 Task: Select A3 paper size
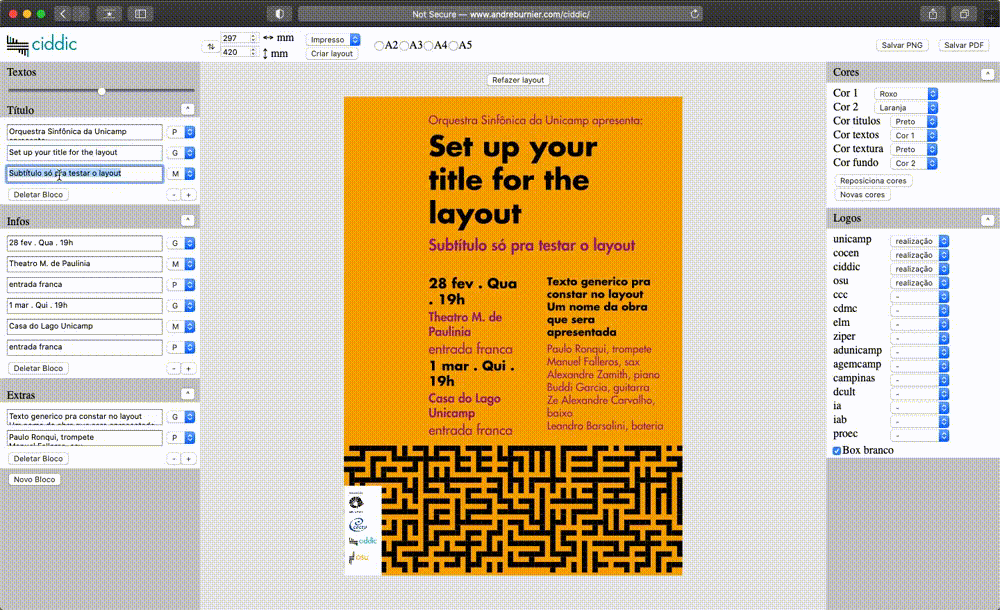coord(404,46)
